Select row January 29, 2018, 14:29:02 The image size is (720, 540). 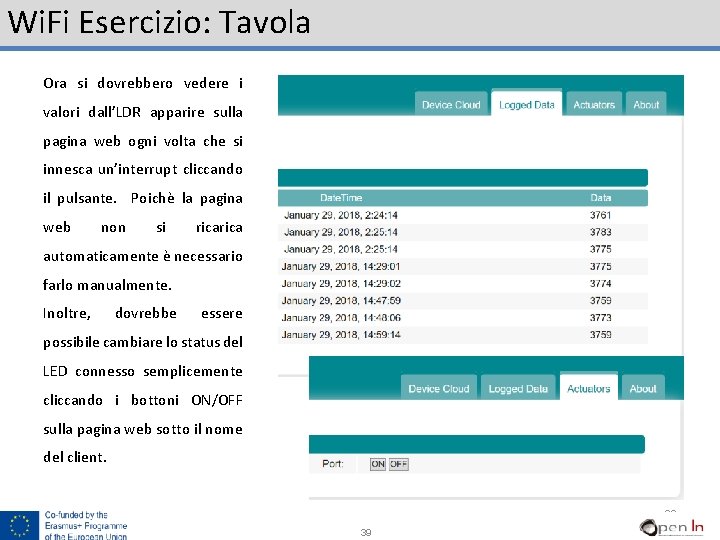463,283
